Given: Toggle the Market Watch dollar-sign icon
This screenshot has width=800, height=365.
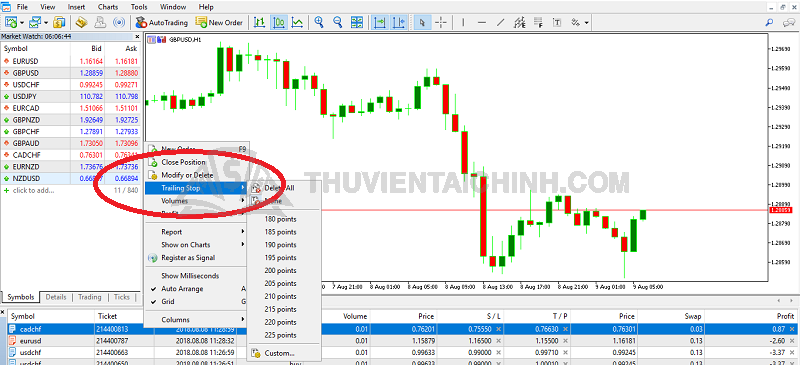Looking at the screenshot, I should 59,22.
